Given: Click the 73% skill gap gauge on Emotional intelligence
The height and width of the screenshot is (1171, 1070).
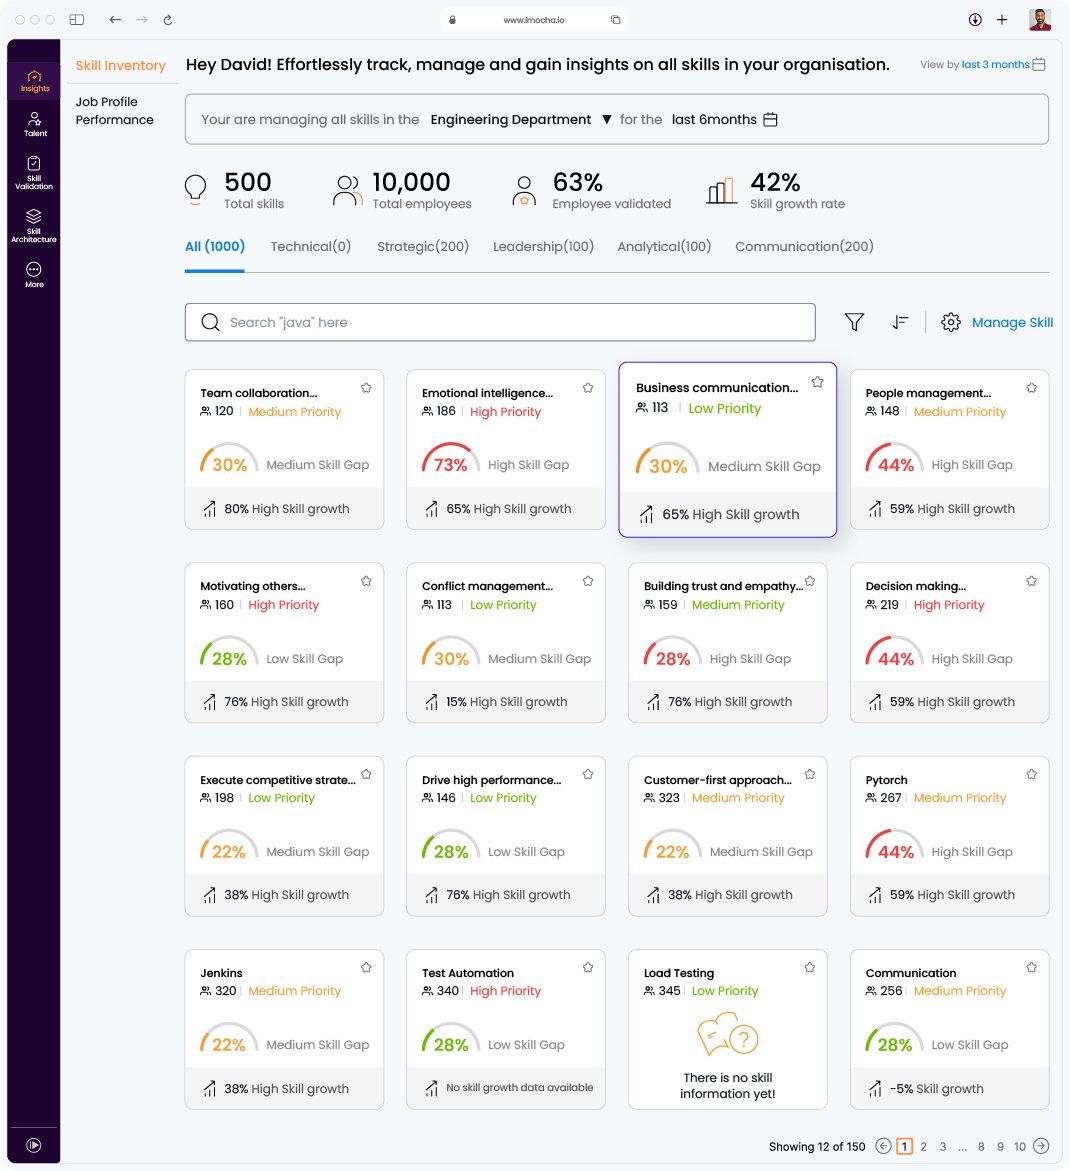Looking at the screenshot, I should pyautogui.click(x=448, y=458).
